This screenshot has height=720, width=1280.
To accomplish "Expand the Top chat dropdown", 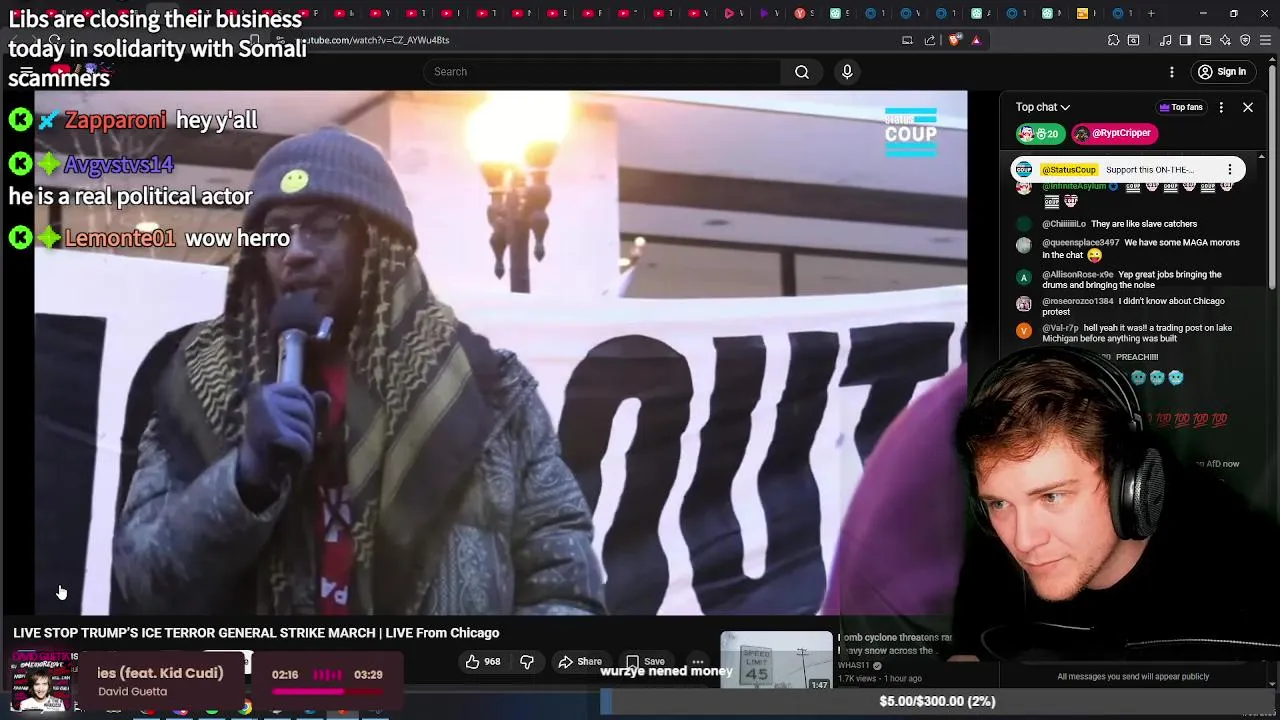I will (x=1043, y=107).
